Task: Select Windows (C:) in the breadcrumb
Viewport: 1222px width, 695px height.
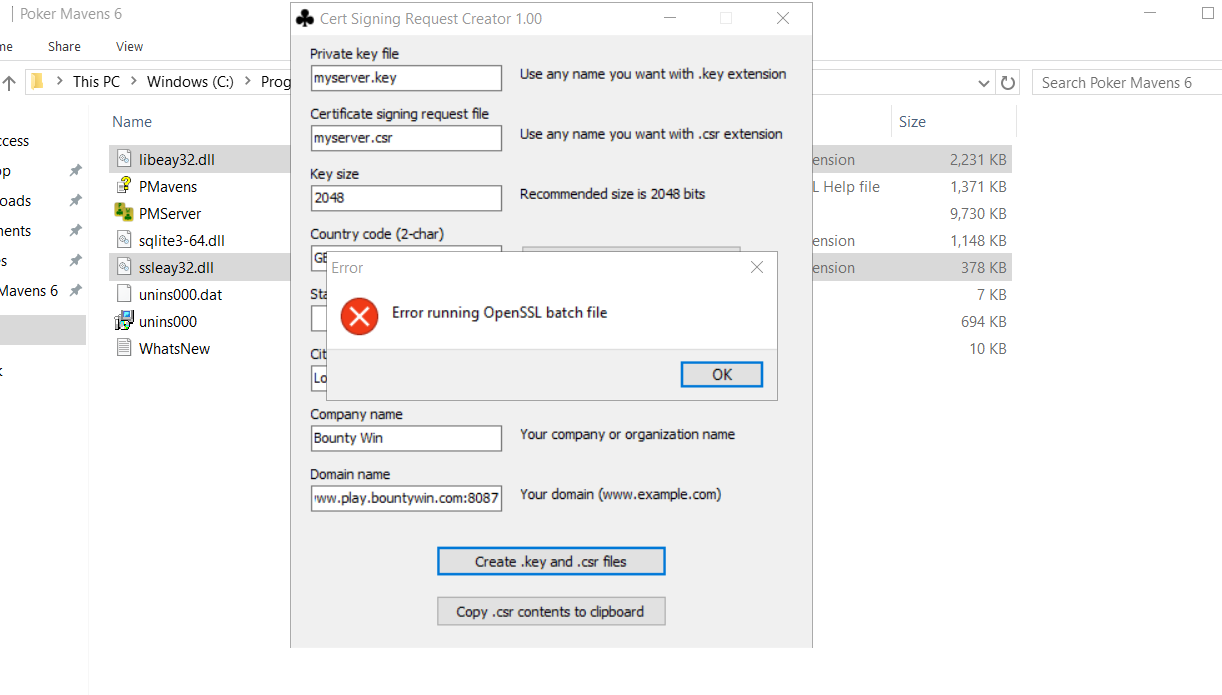Action: point(190,82)
